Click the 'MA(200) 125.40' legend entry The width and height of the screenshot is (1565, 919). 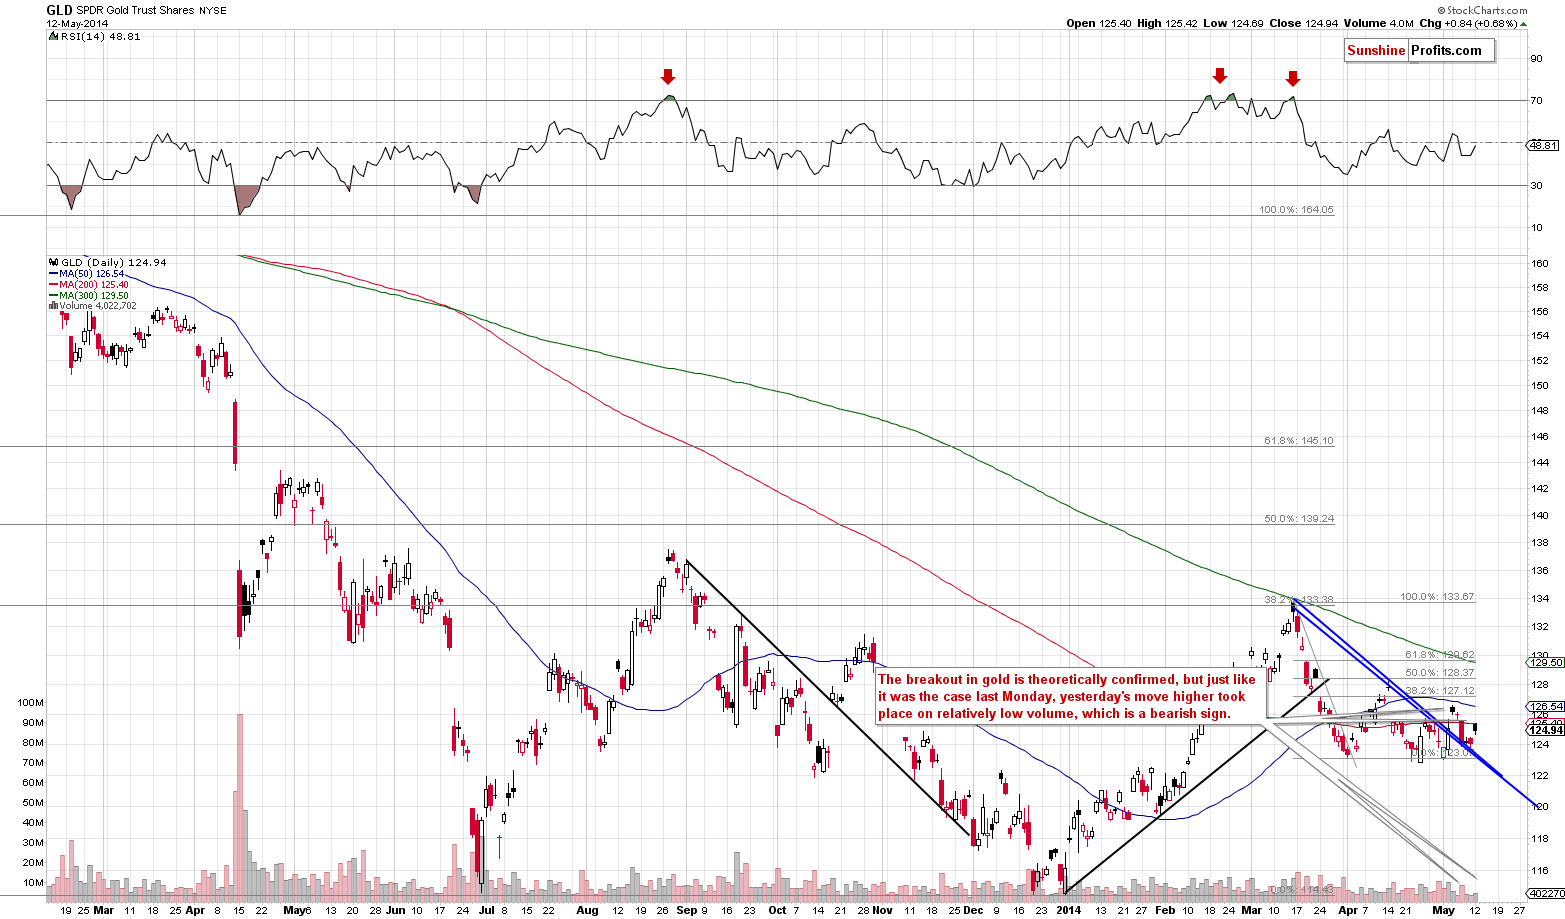click(95, 285)
